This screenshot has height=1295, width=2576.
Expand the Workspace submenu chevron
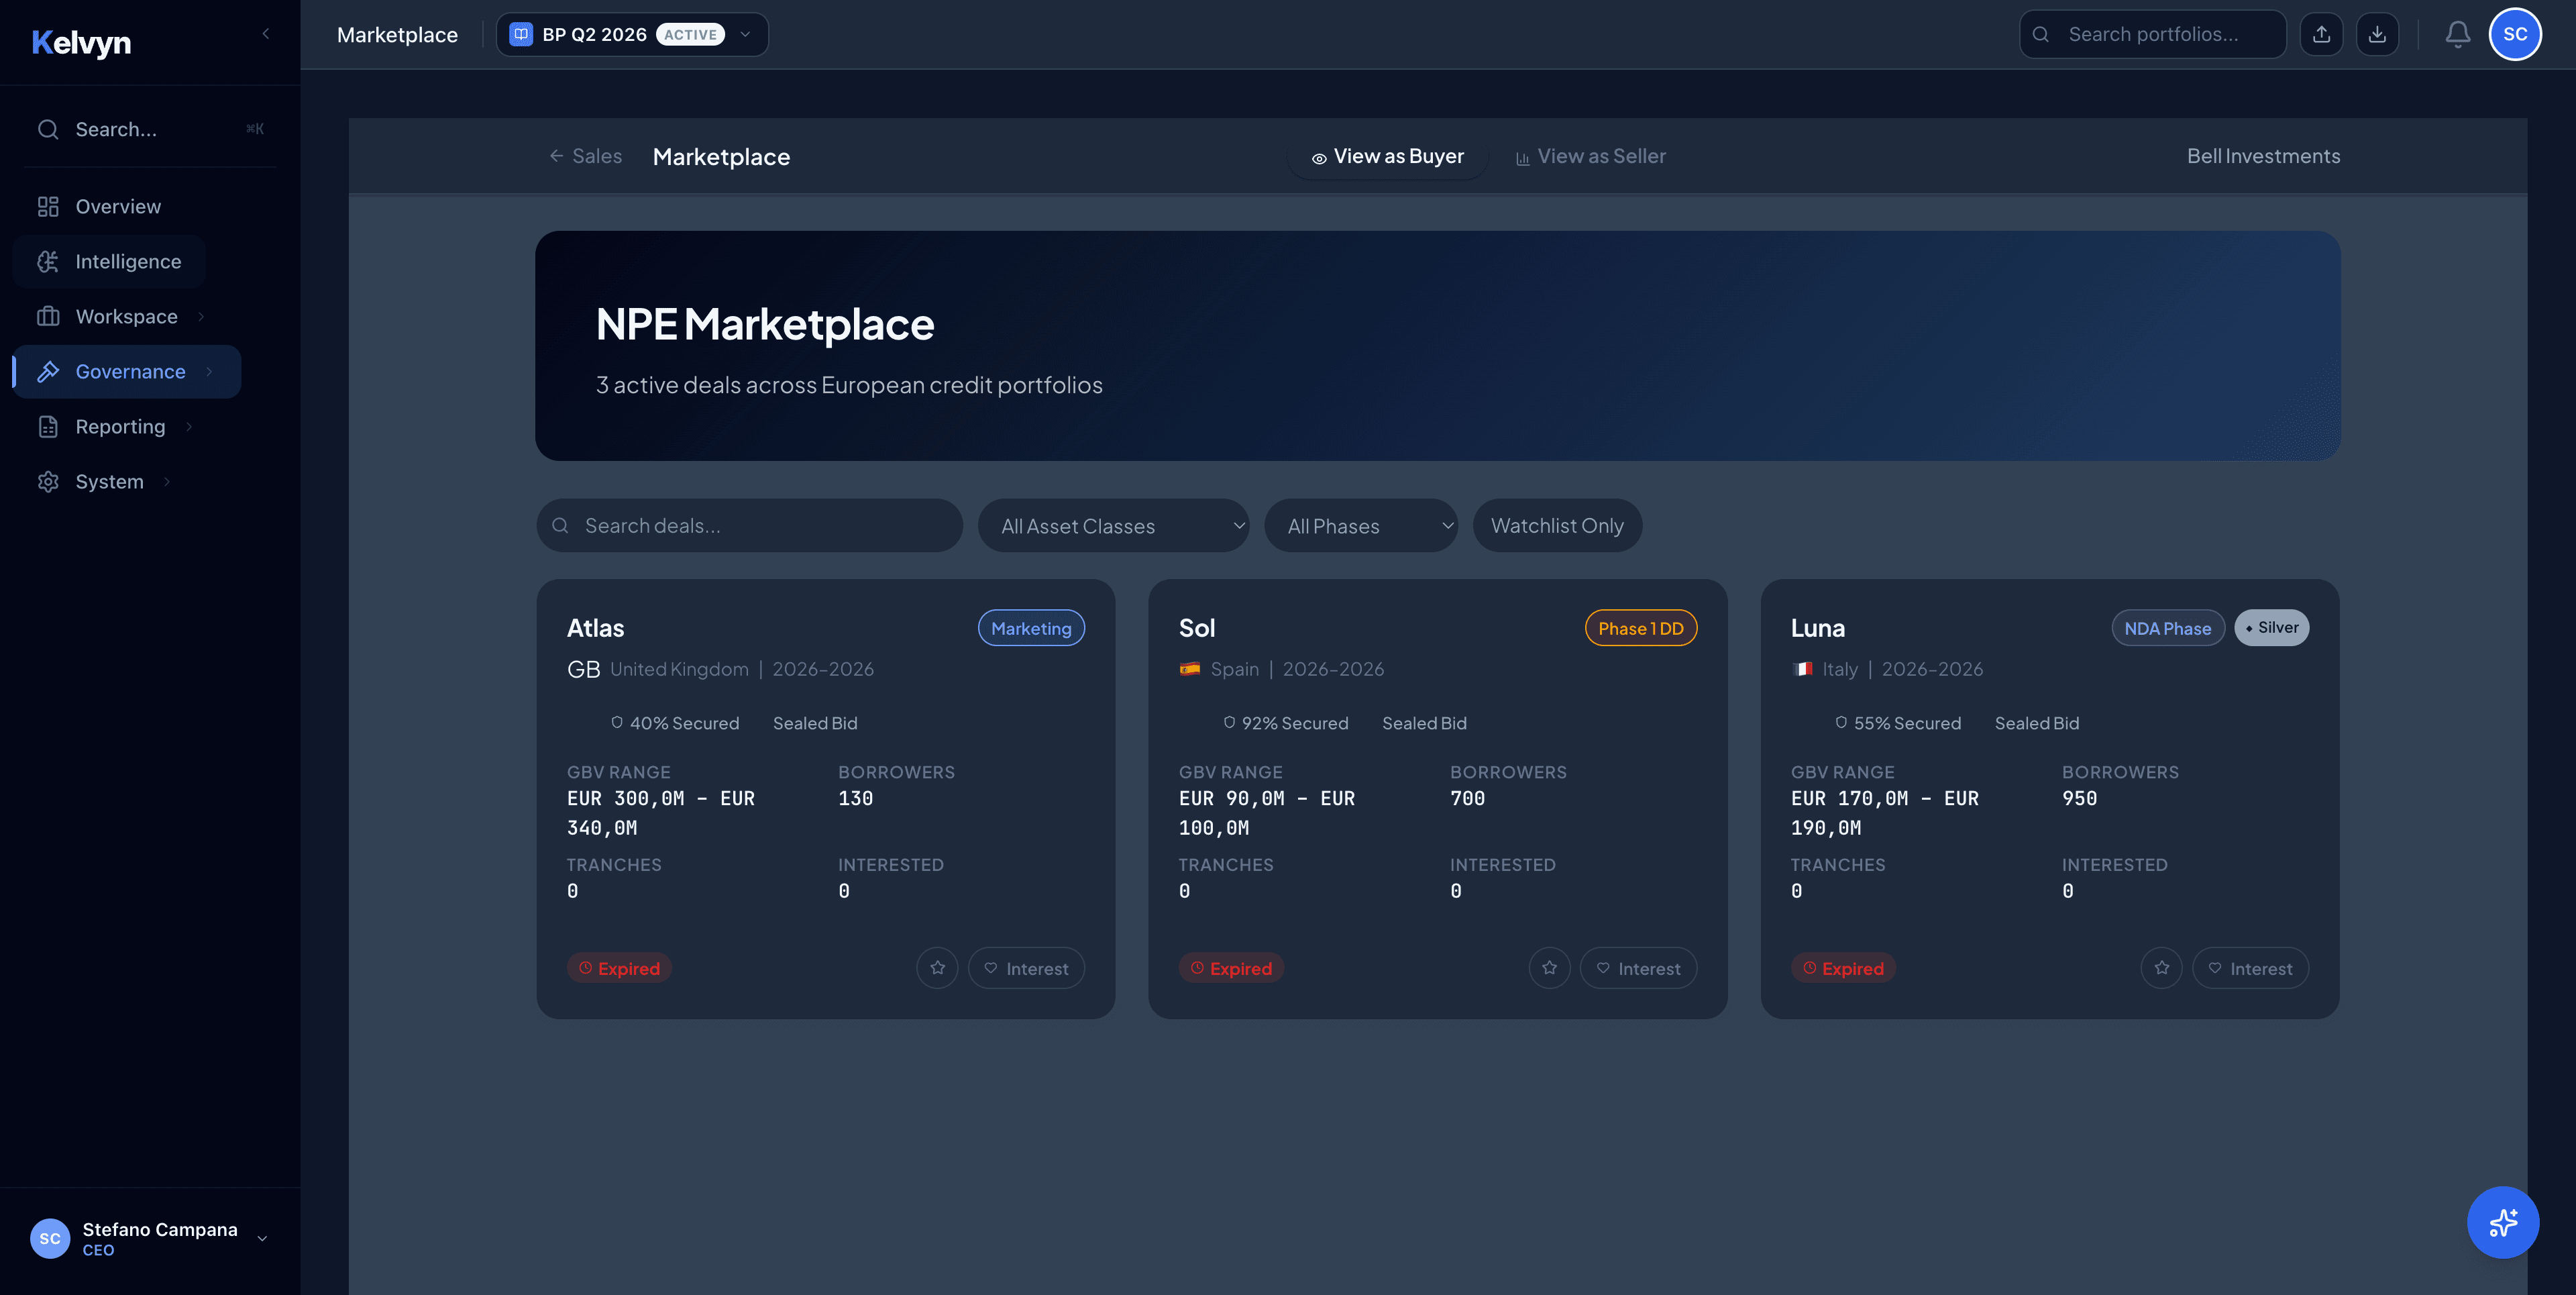coord(201,316)
